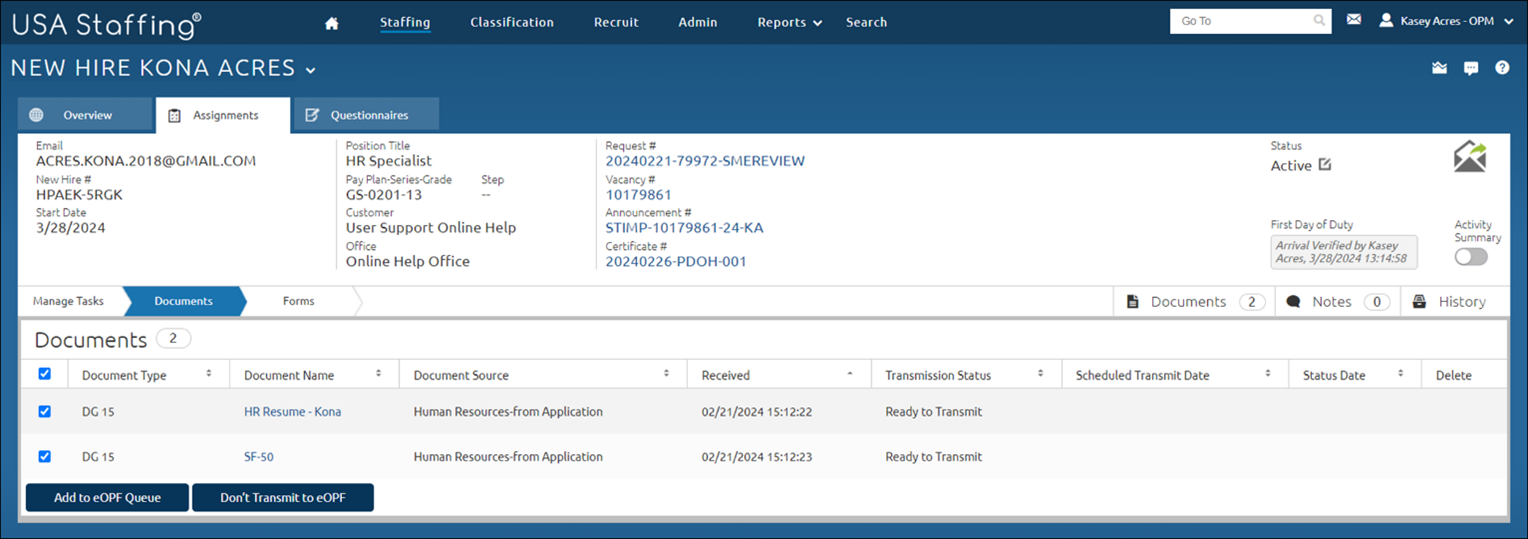Click the Questionnaires edit icon

tap(312, 115)
